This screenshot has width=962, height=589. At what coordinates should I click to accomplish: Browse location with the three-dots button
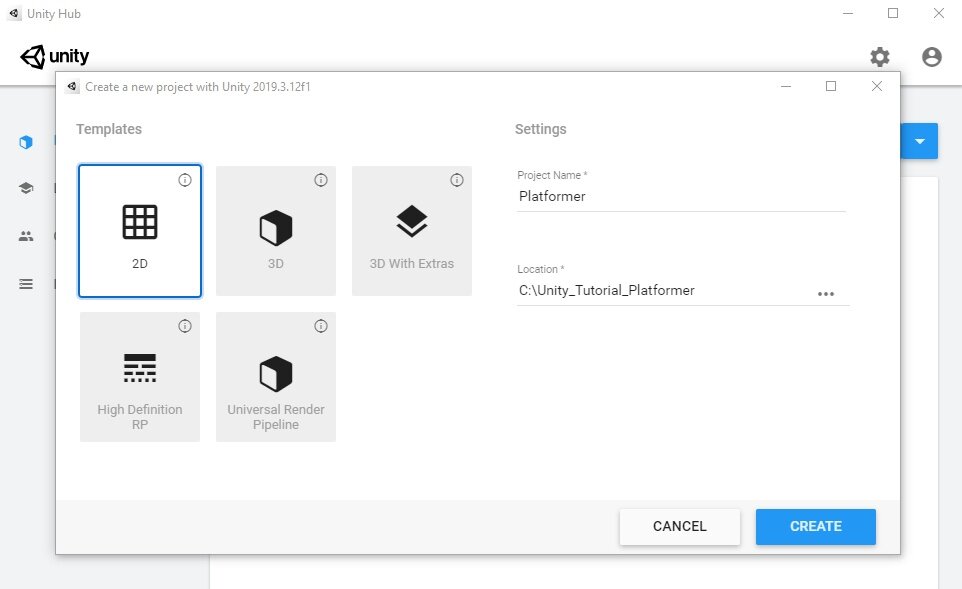tap(826, 294)
